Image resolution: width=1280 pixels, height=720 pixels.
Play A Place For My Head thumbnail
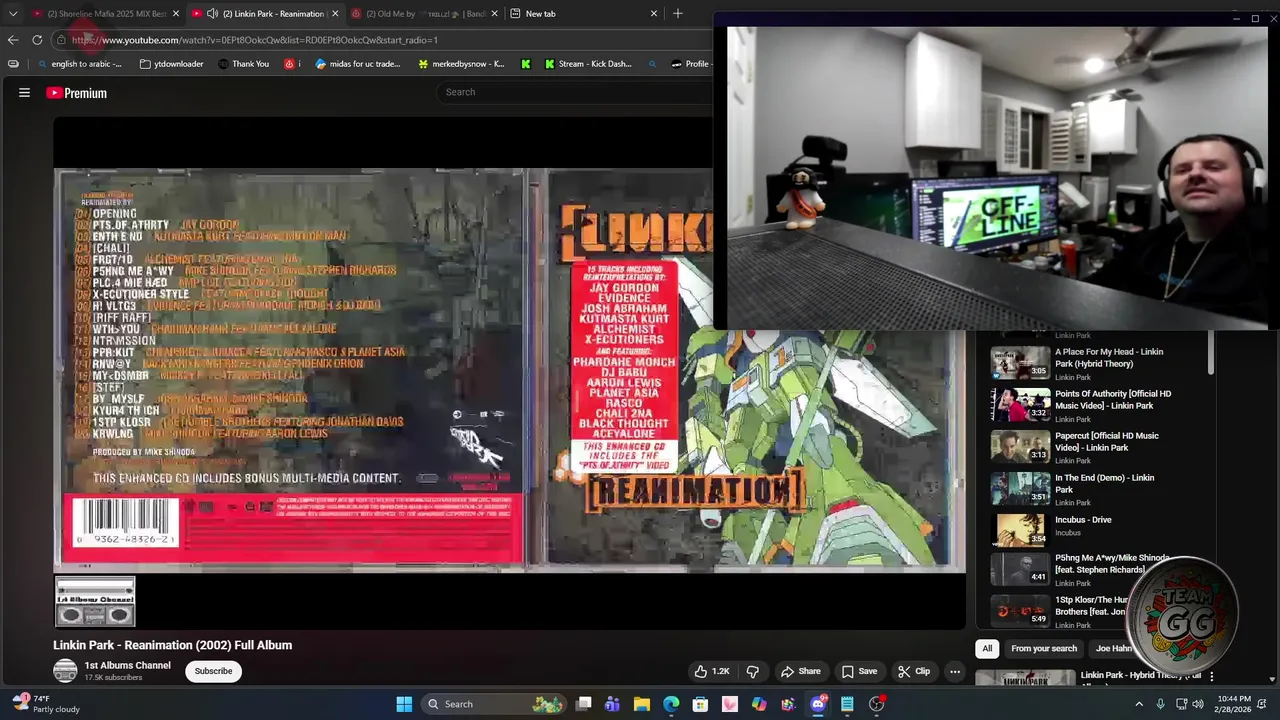click(1020, 363)
